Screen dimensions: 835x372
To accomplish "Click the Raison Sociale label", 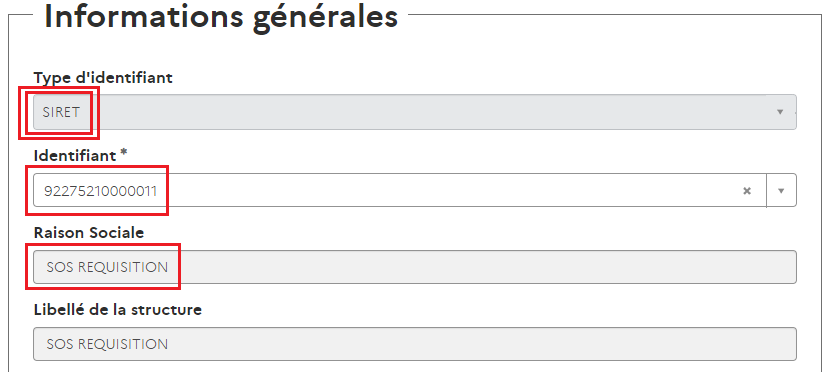I will pos(89,233).
